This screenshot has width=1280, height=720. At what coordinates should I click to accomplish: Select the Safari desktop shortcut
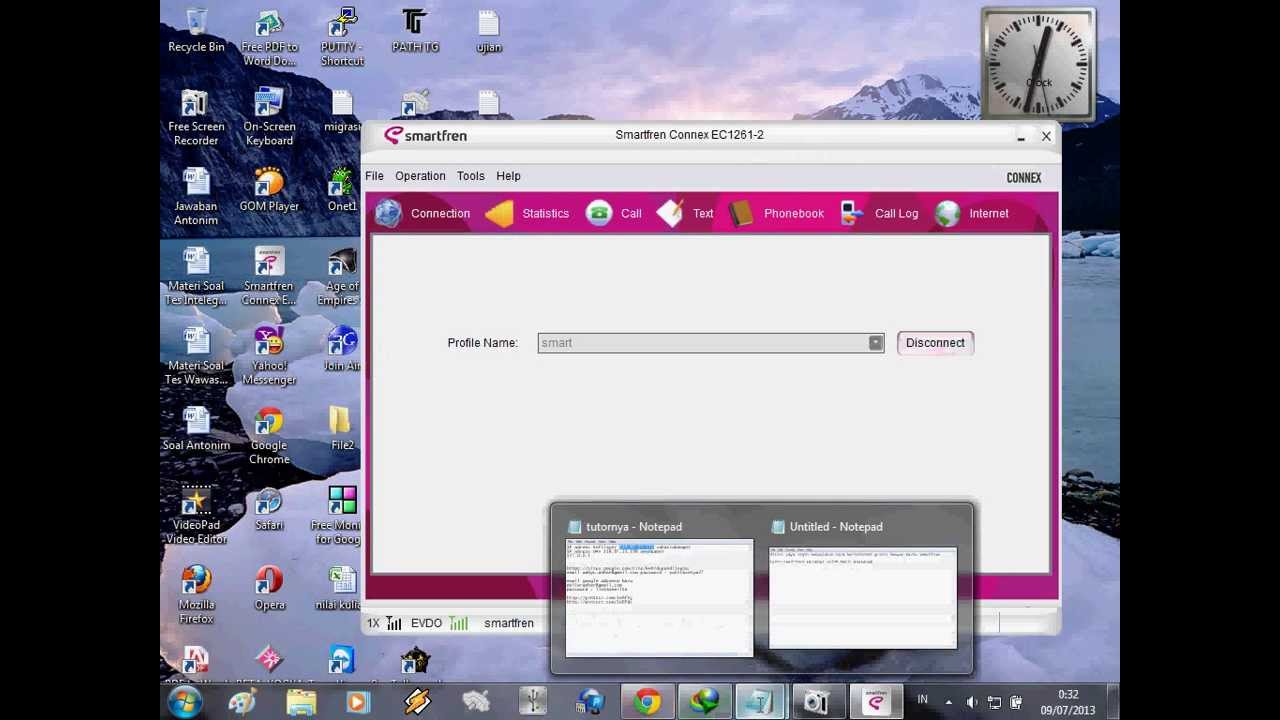click(x=269, y=510)
